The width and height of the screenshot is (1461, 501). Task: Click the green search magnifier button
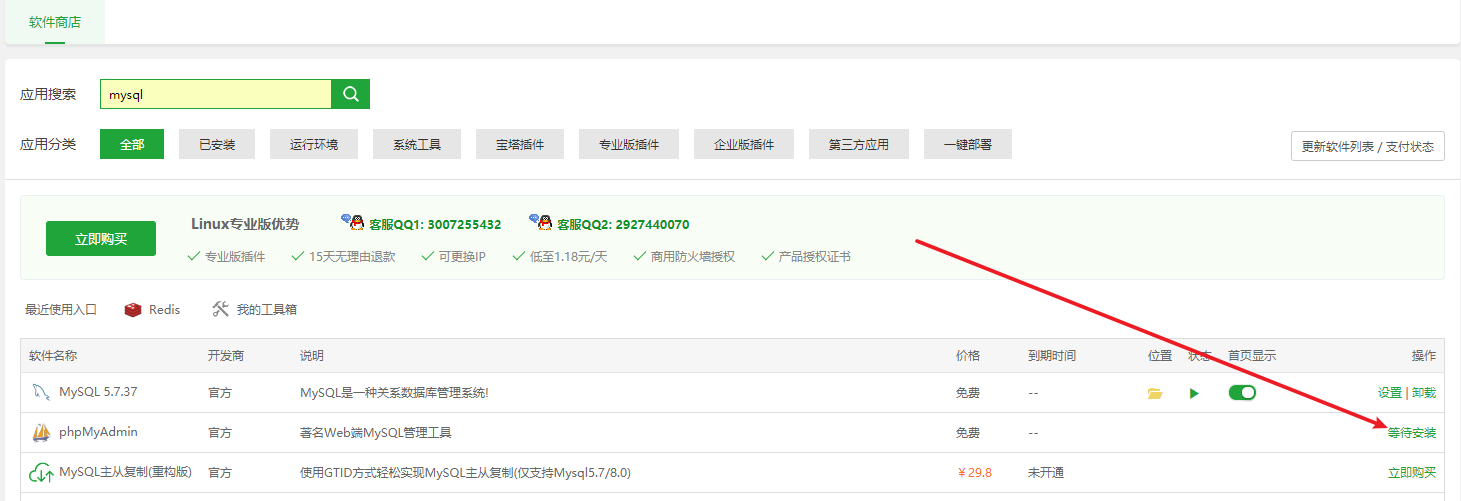point(350,94)
